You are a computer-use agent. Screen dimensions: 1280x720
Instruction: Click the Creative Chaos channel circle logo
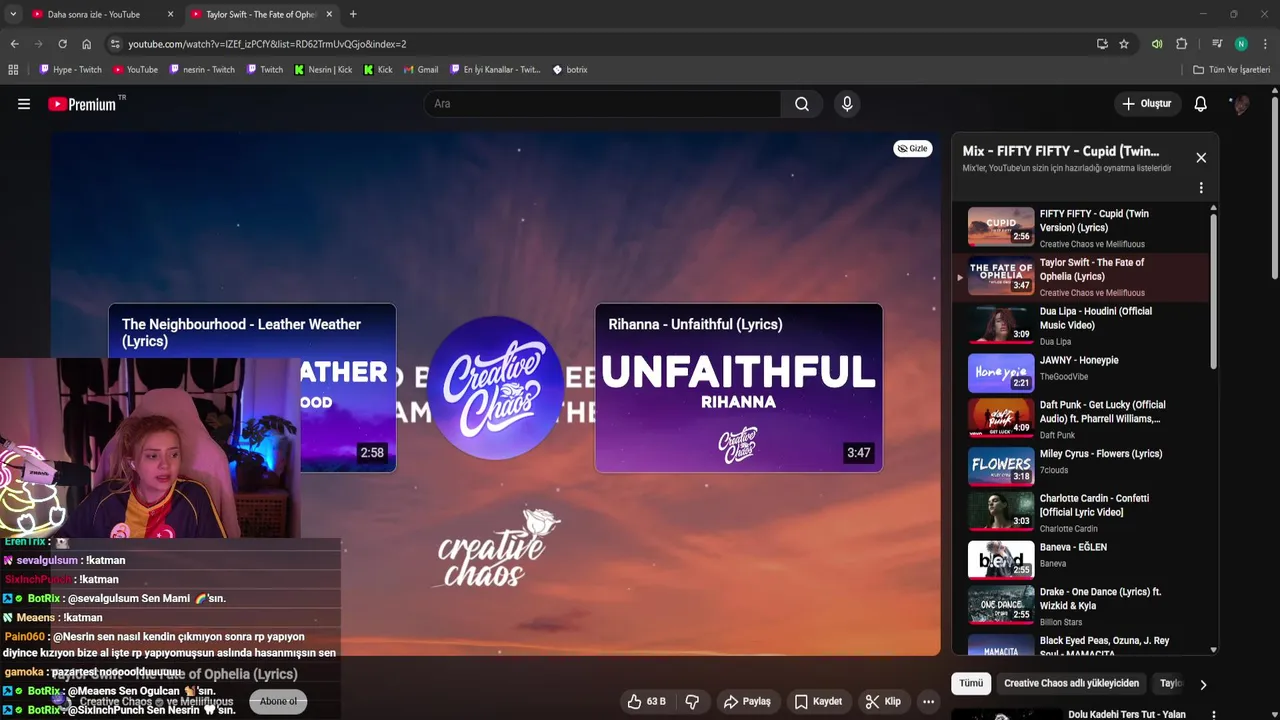[x=495, y=388]
